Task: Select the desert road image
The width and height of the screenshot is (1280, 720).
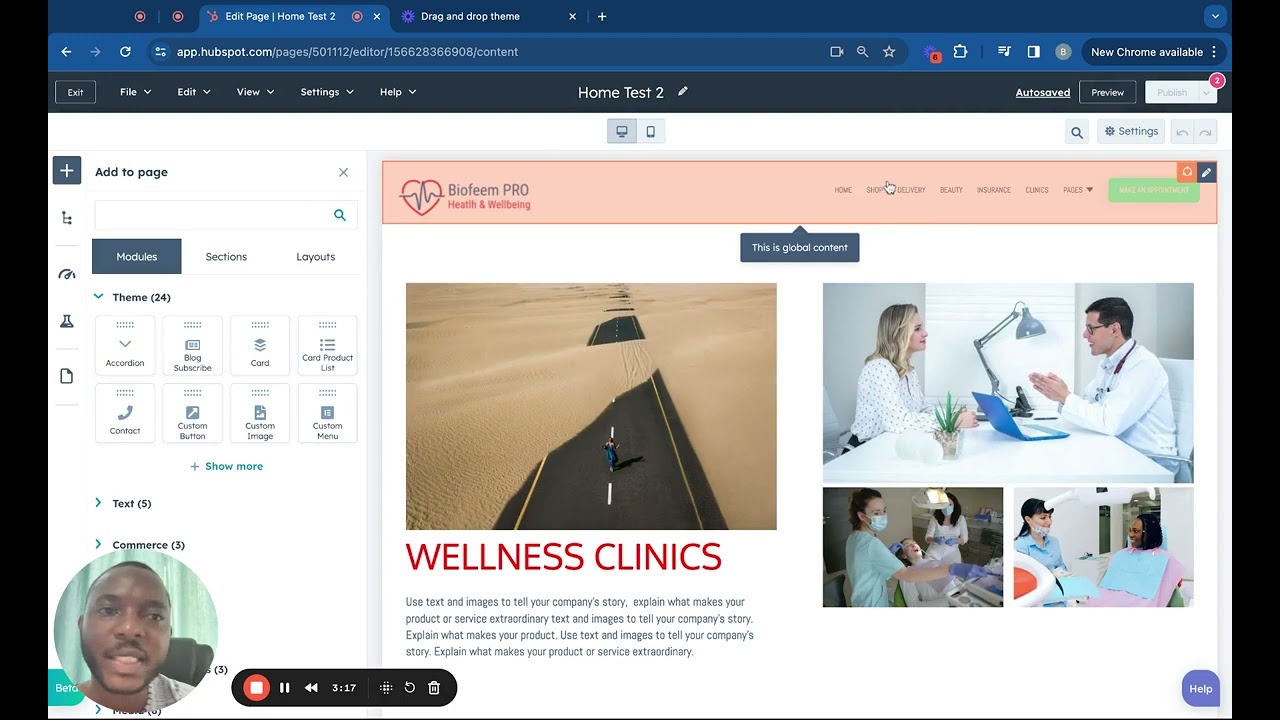Action: pos(591,406)
